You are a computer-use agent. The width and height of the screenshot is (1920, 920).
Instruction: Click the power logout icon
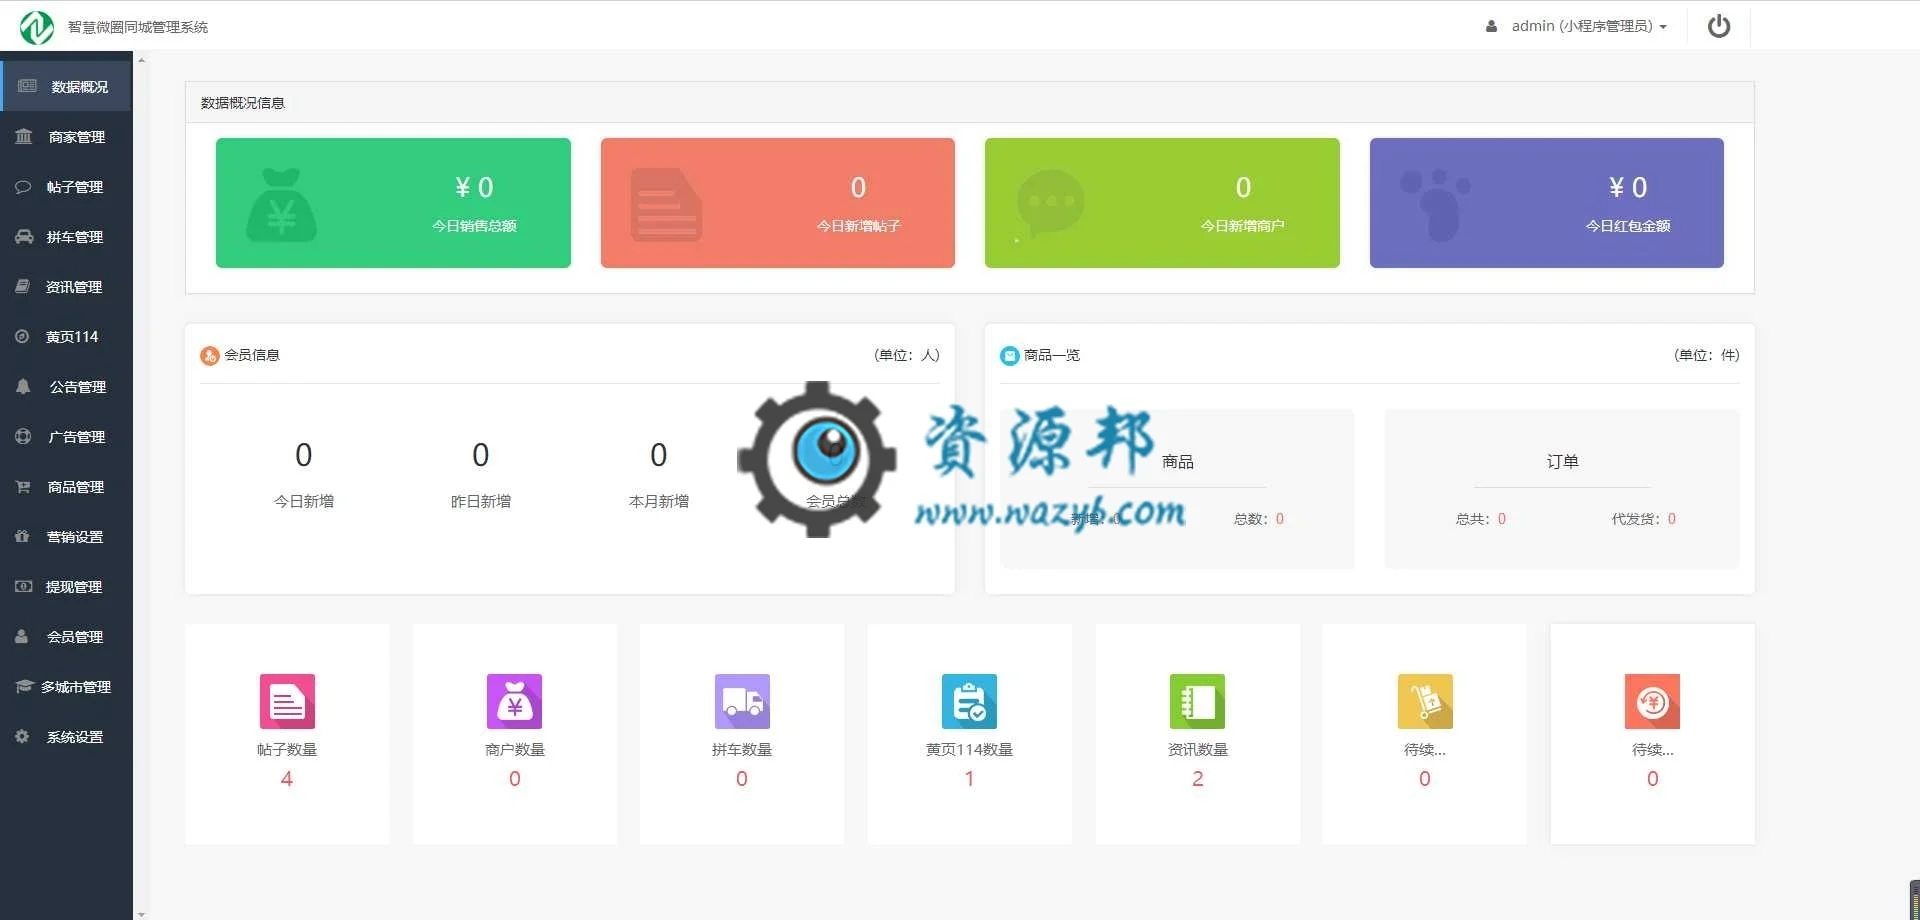[1718, 26]
